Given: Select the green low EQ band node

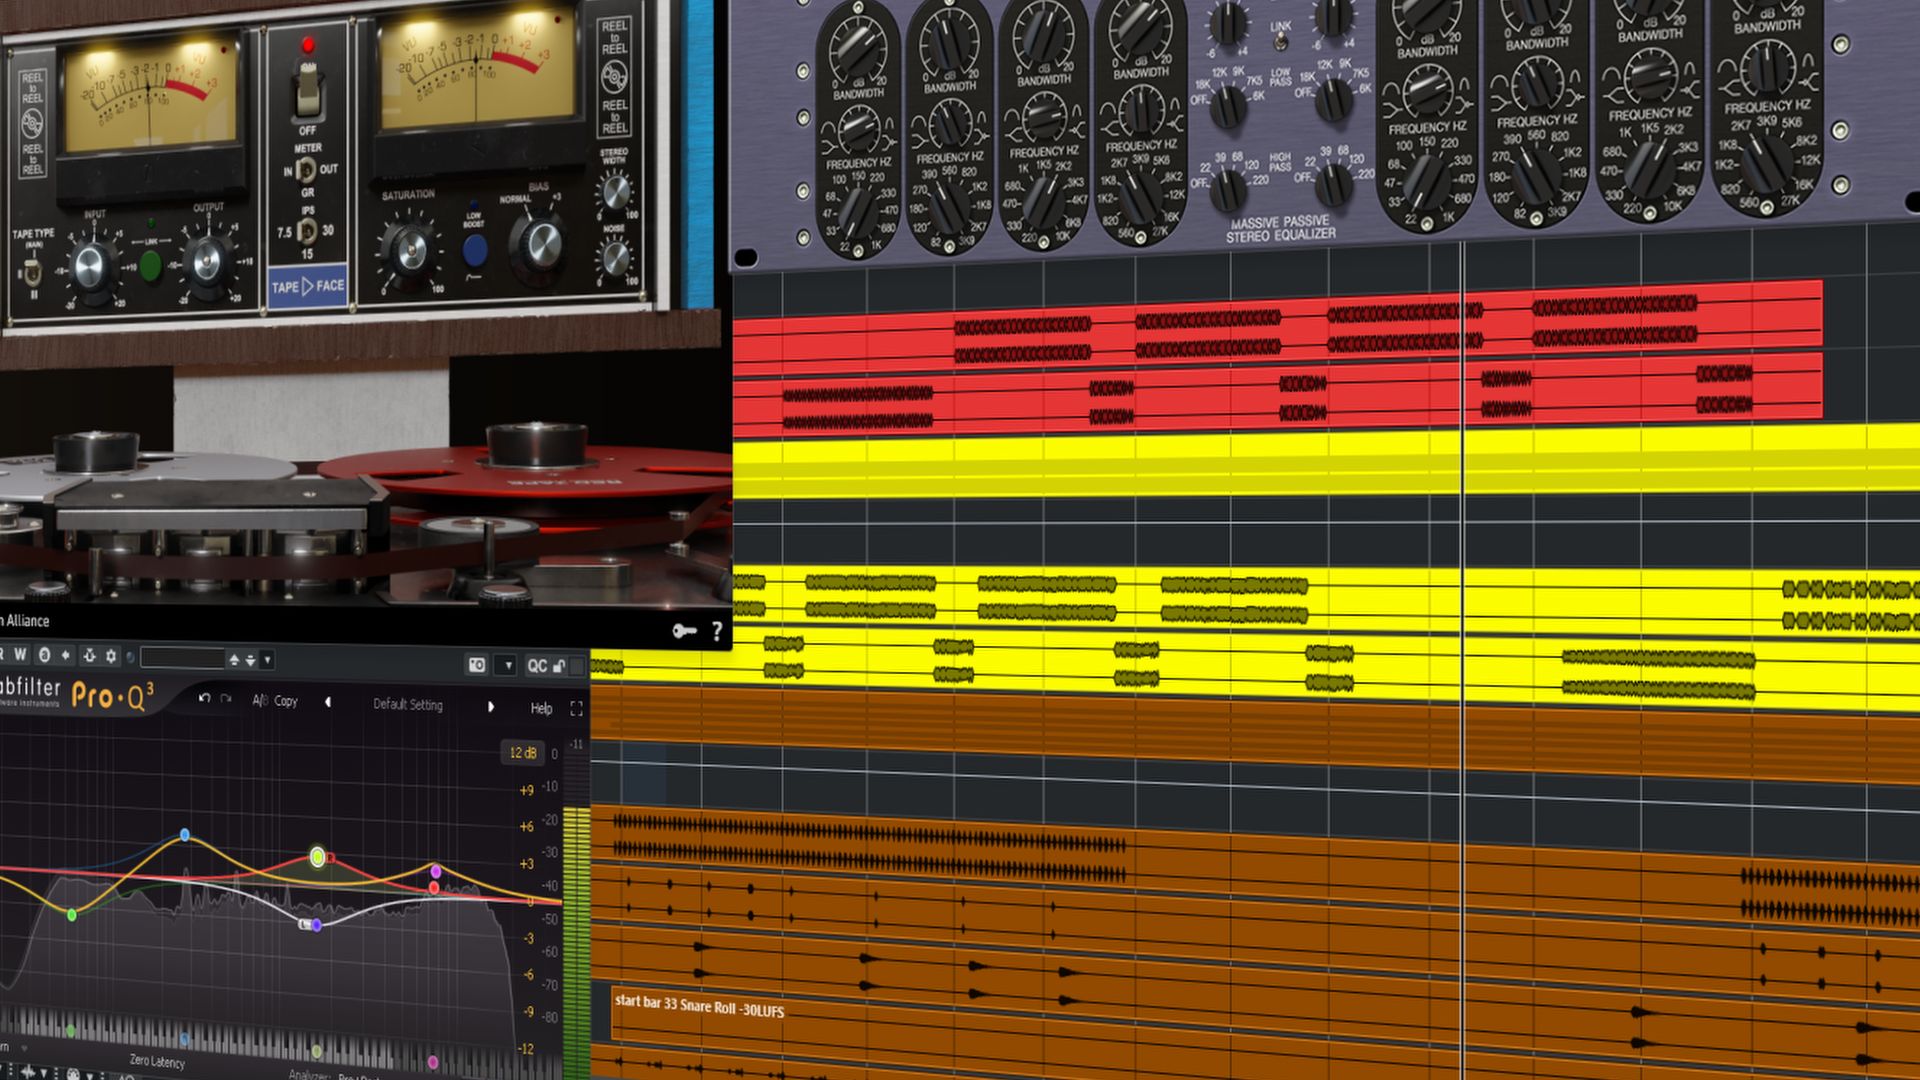Looking at the screenshot, I should pyautogui.click(x=72, y=914).
